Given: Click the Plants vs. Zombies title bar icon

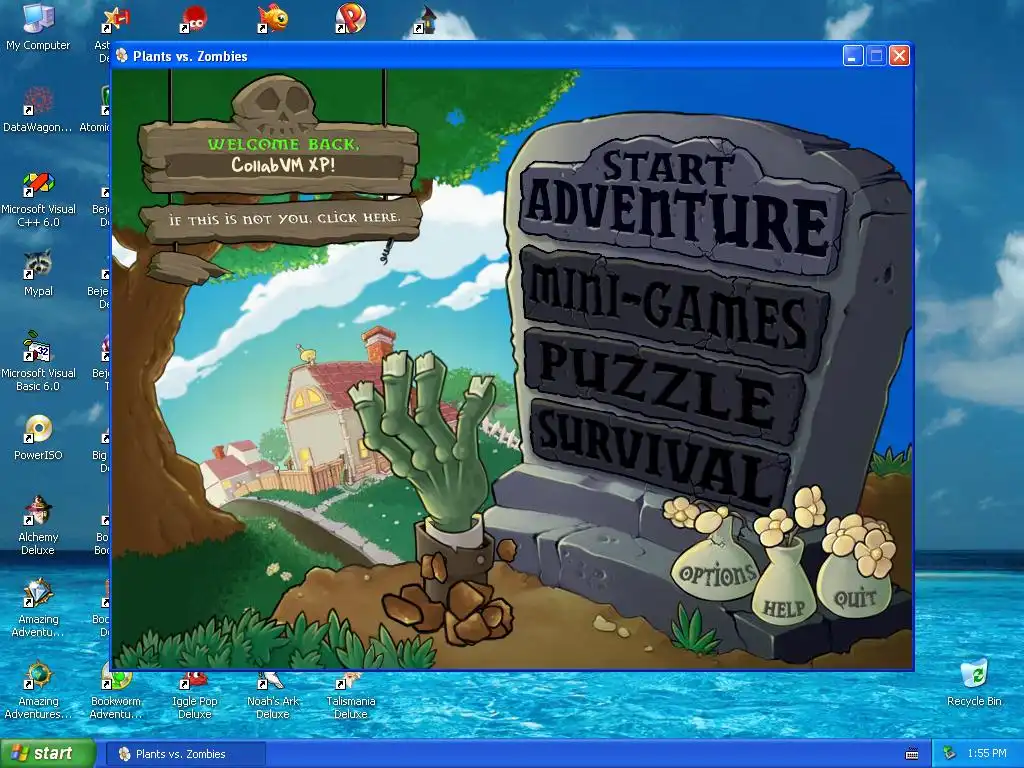Looking at the screenshot, I should [122, 56].
